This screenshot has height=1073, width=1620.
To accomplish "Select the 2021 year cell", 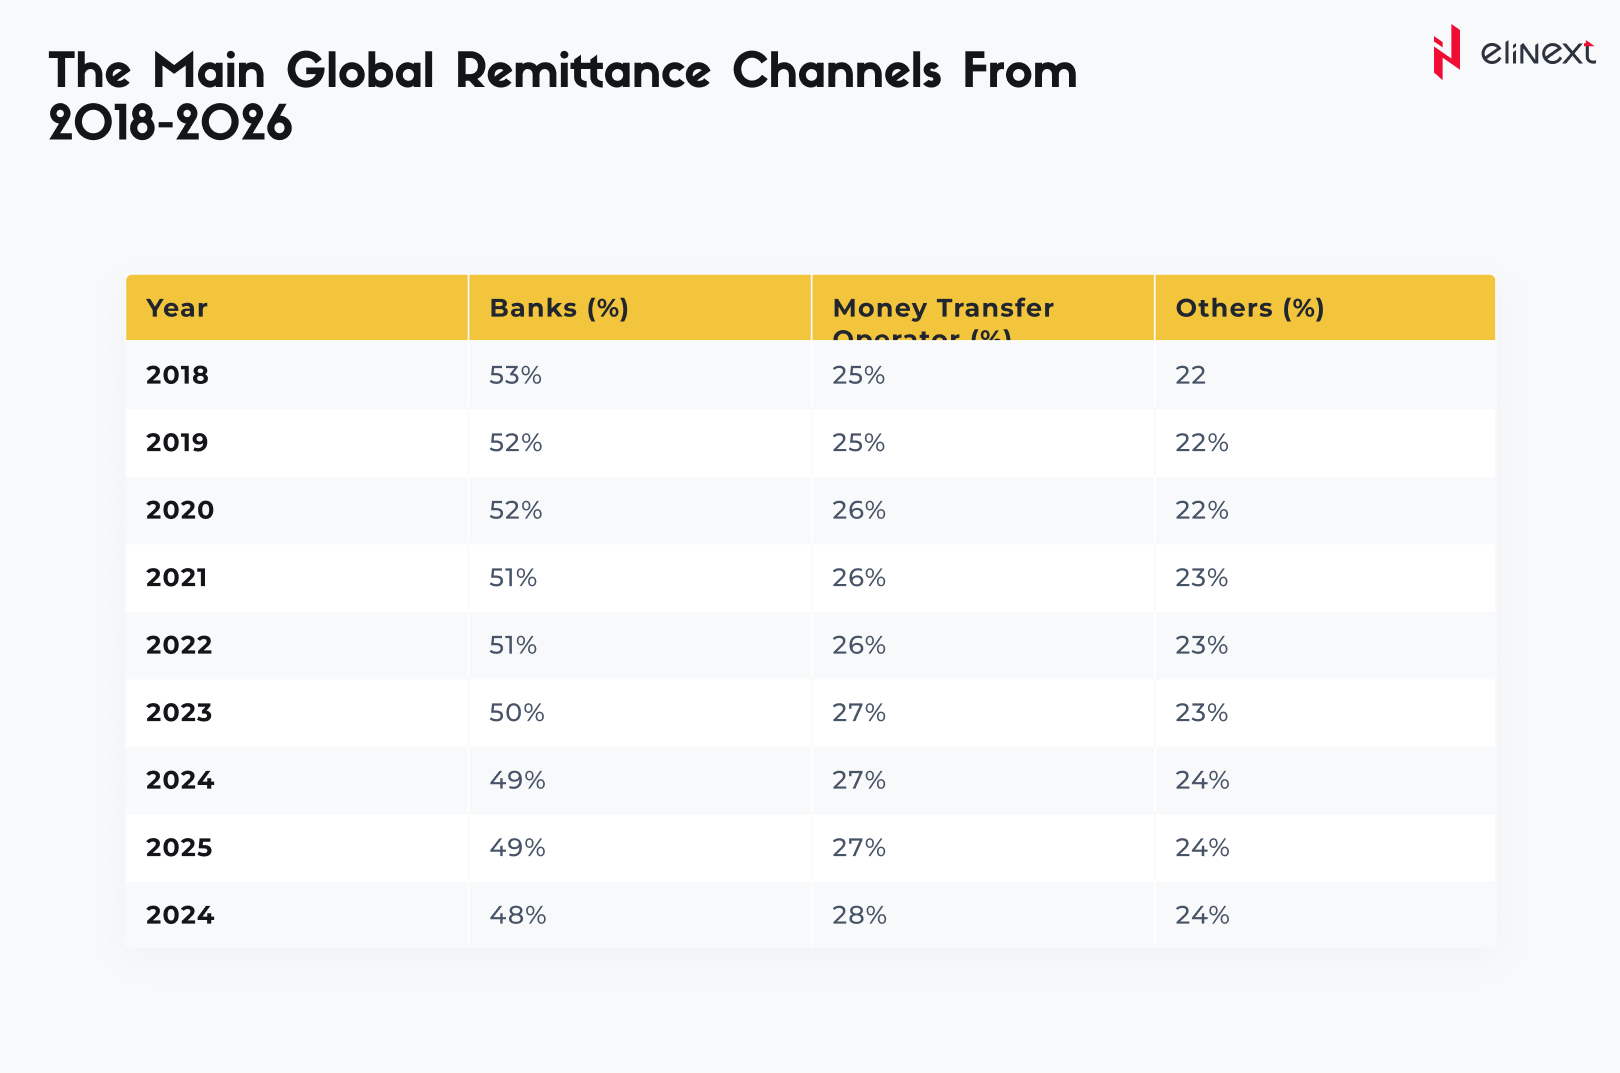I will (177, 578).
